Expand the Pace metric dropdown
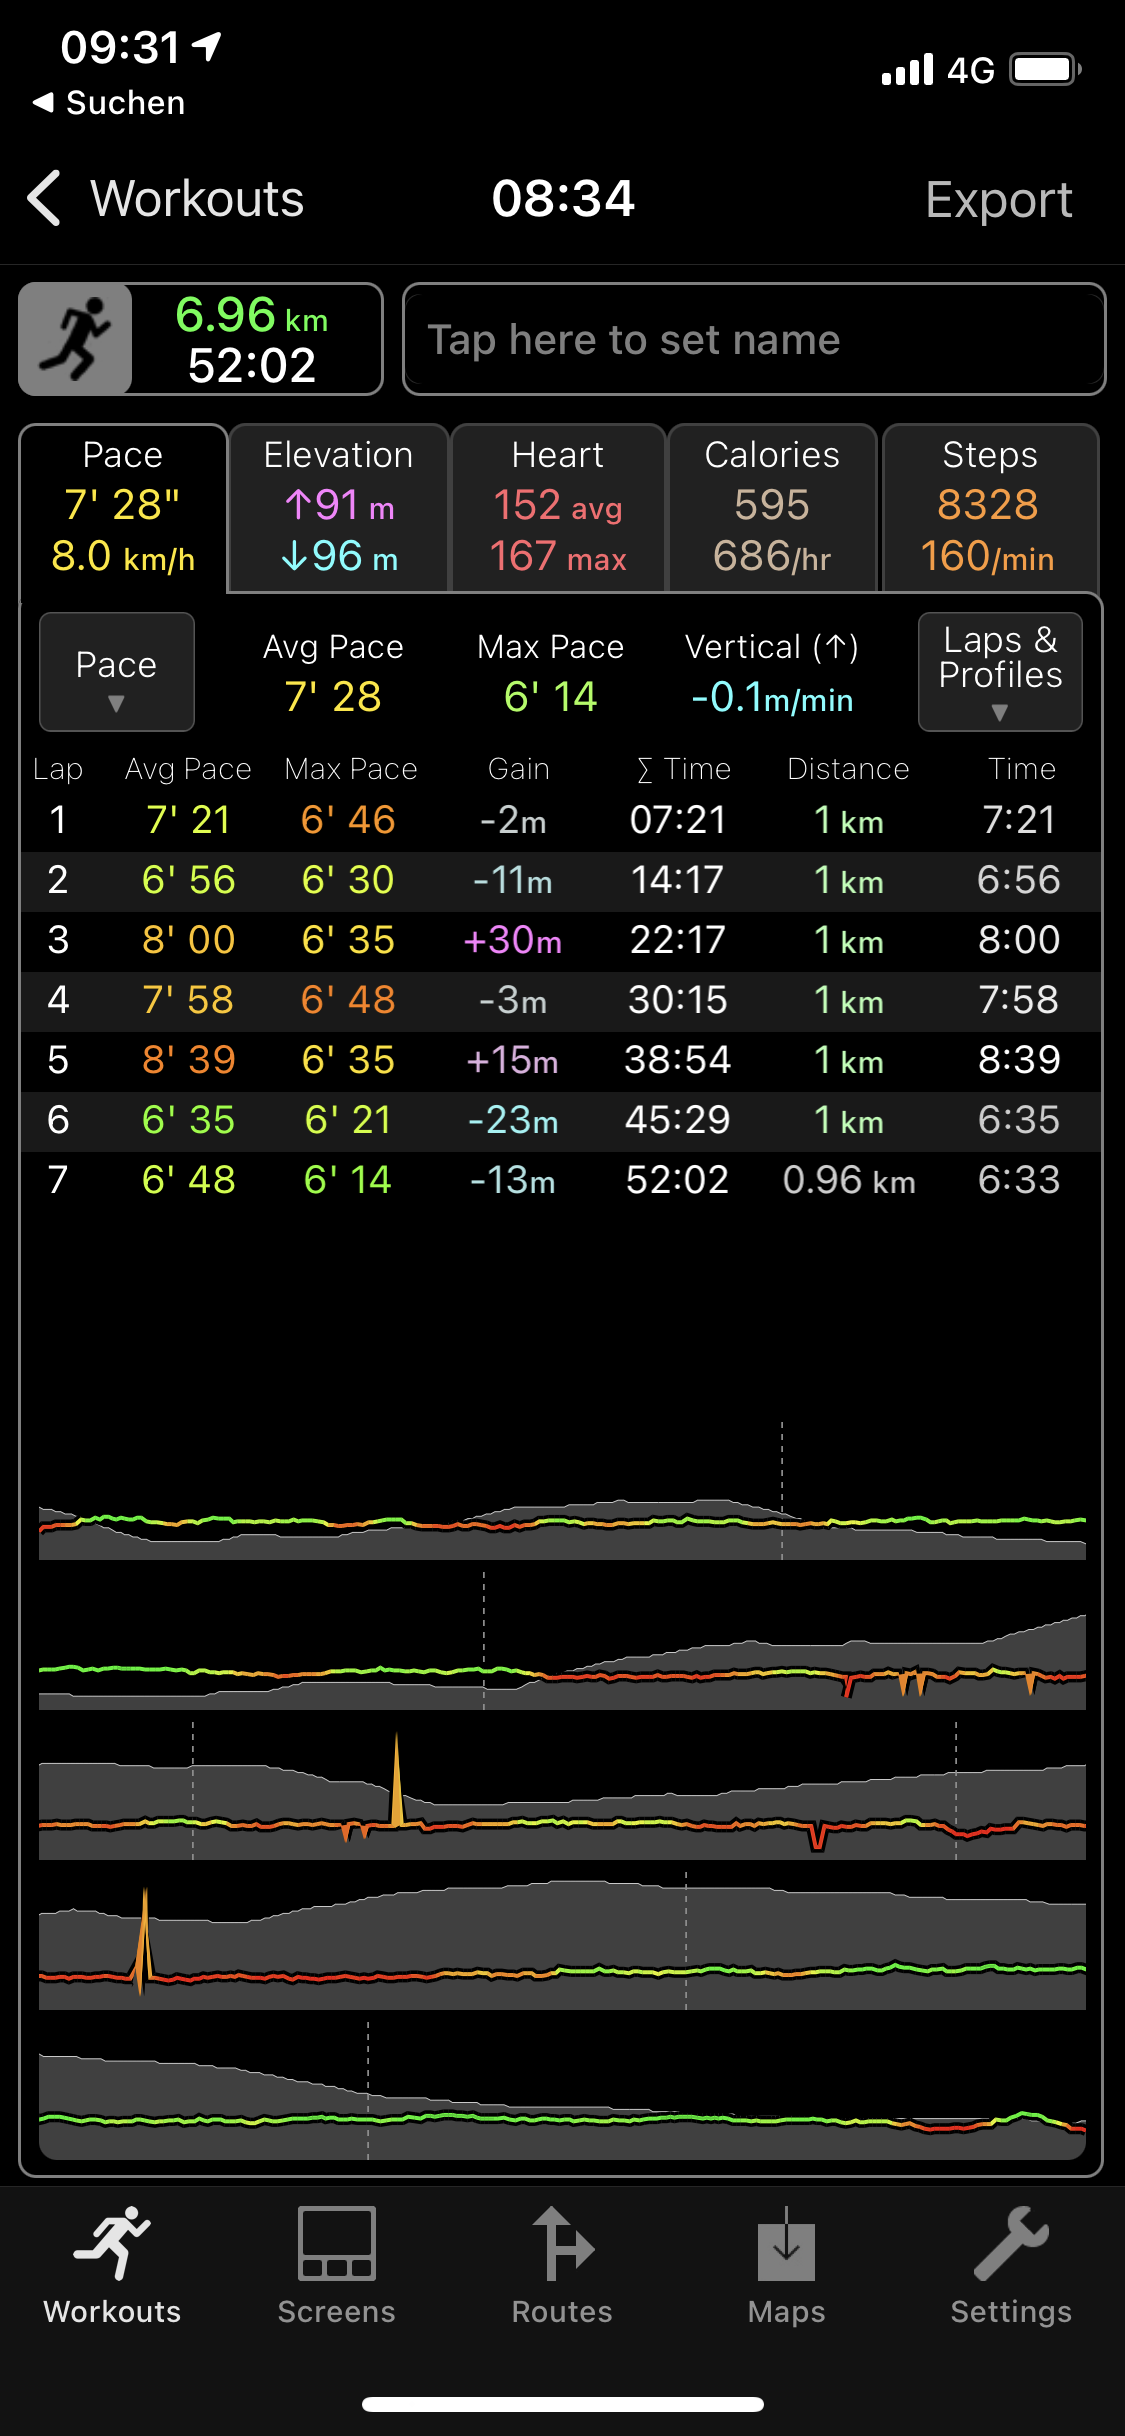 point(116,672)
